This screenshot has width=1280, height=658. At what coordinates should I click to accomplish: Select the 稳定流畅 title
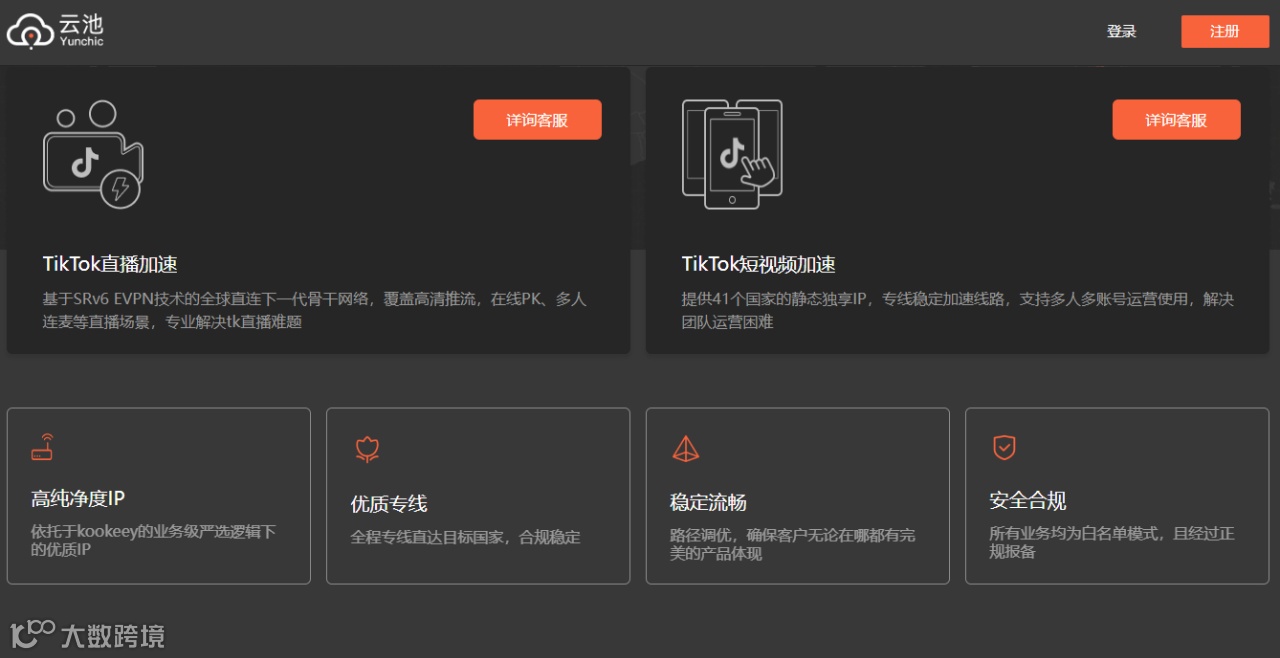click(x=708, y=502)
